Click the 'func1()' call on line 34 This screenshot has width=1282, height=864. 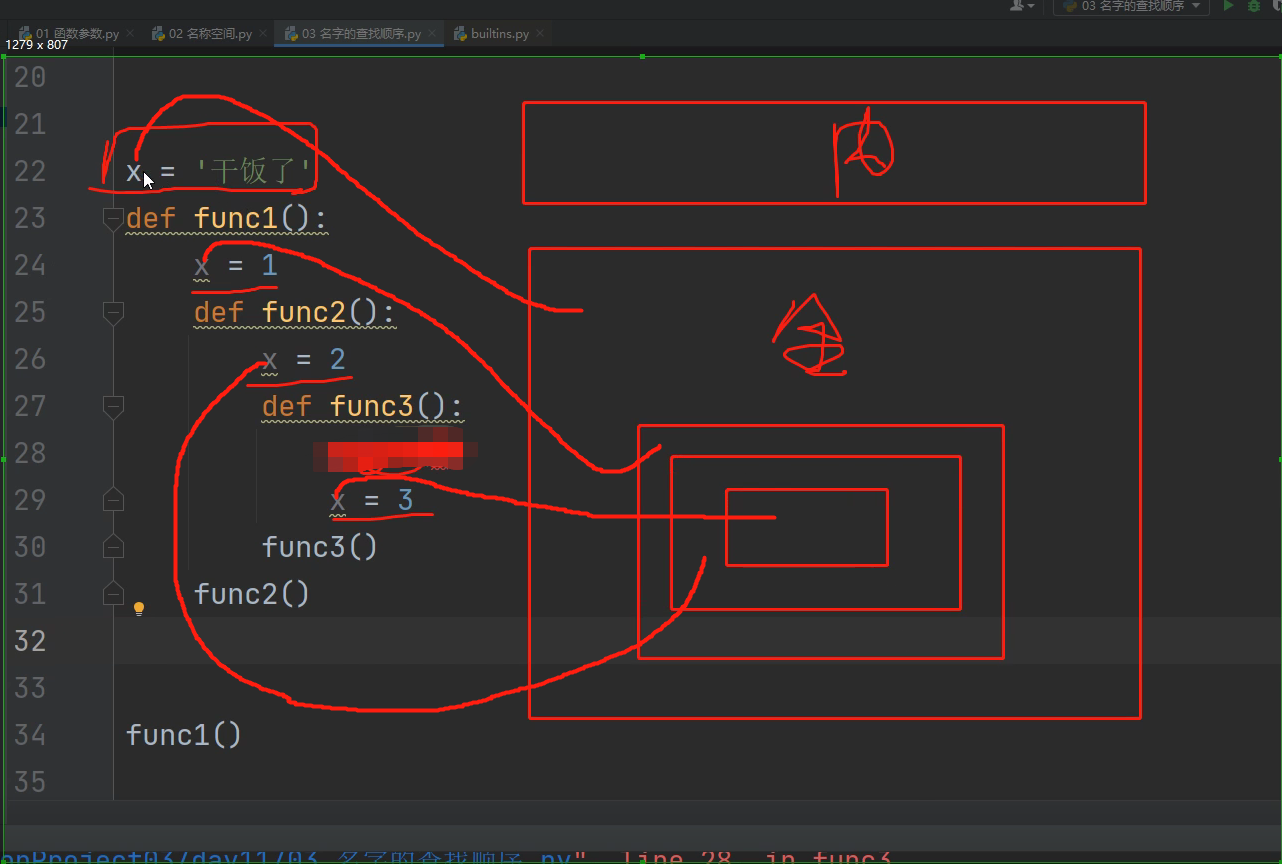click(184, 735)
